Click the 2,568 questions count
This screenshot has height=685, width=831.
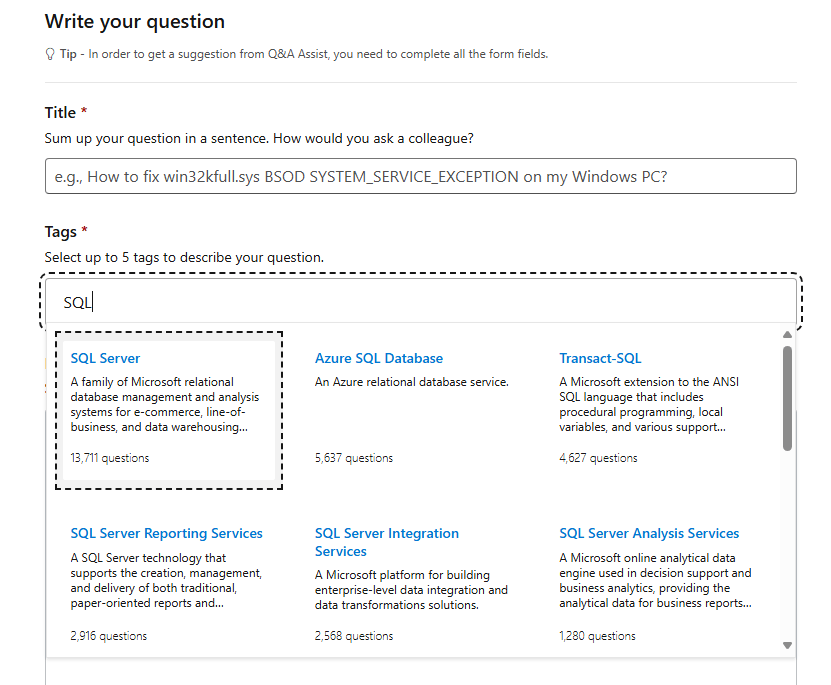pos(353,636)
